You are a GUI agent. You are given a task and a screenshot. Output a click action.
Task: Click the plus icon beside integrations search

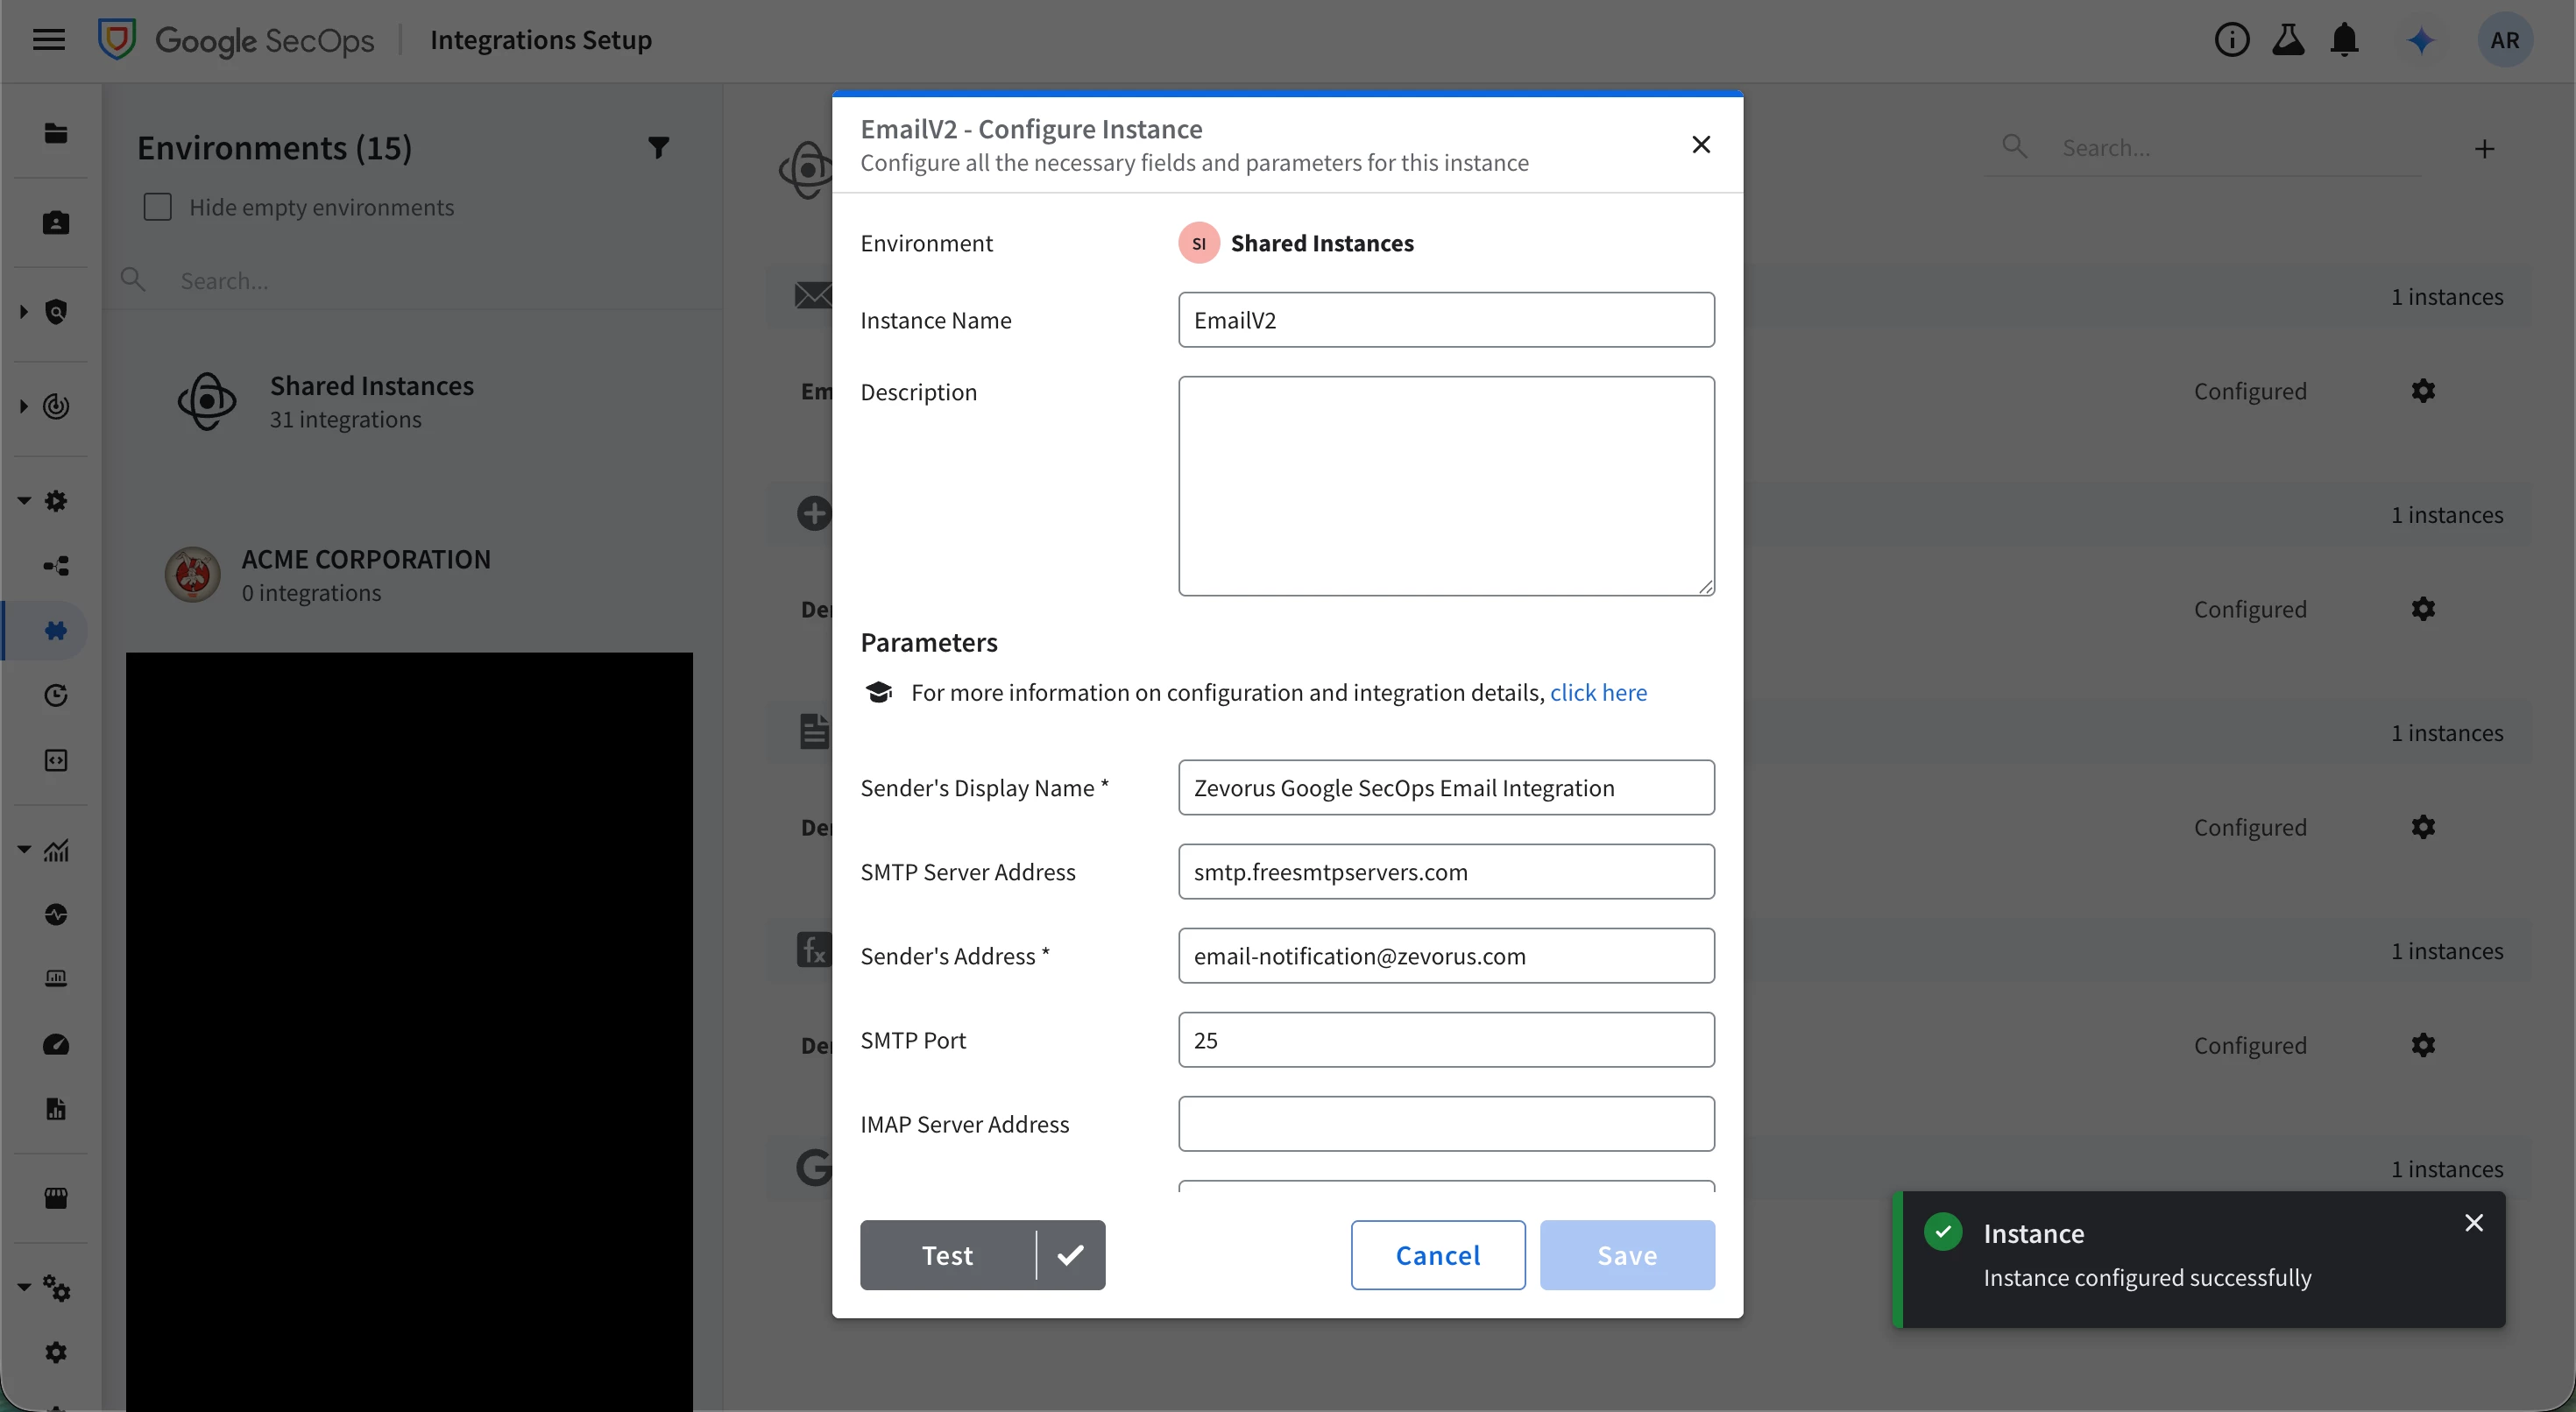point(2484,149)
